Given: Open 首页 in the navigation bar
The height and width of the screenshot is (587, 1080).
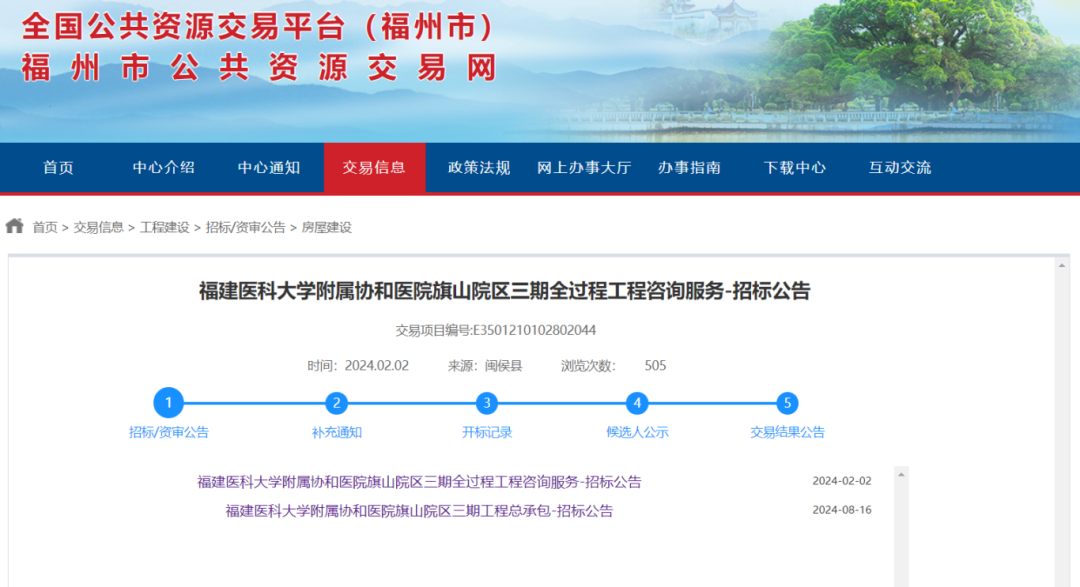Looking at the screenshot, I should tap(58, 167).
